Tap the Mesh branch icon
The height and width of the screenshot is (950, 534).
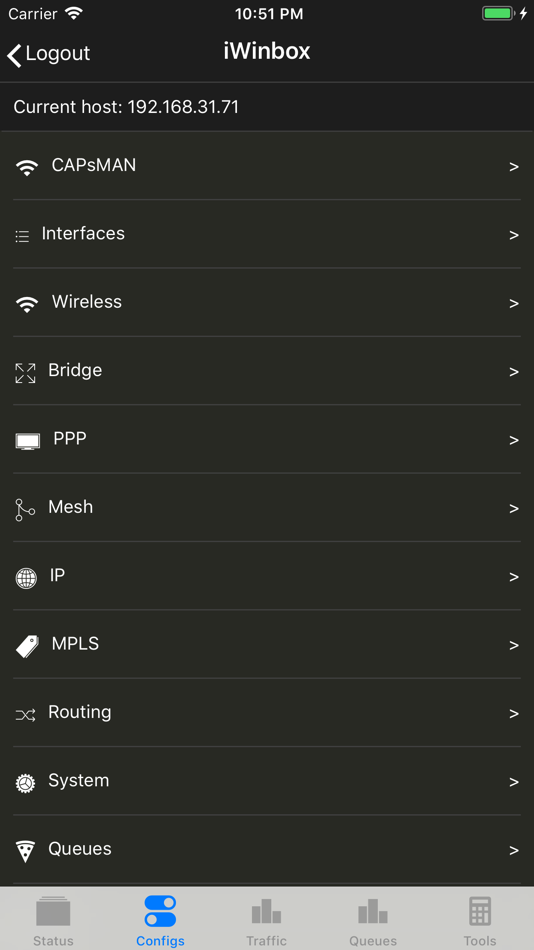pyautogui.click(x=25, y=510)
